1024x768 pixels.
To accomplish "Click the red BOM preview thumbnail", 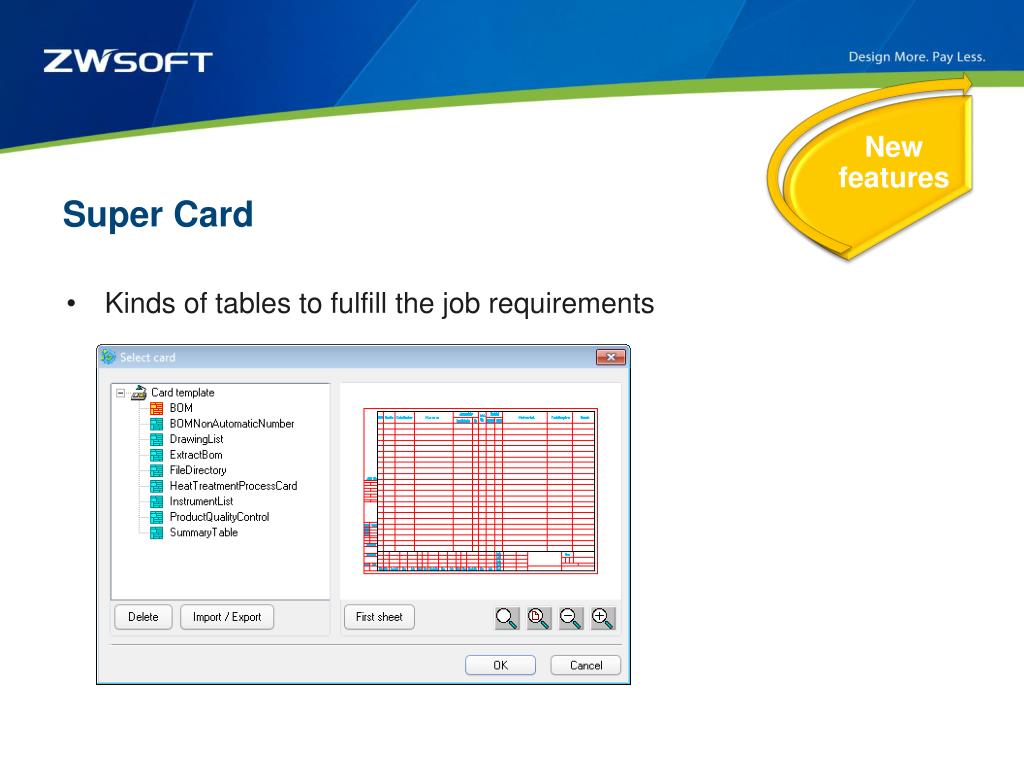I will click(x=480, y=491).
